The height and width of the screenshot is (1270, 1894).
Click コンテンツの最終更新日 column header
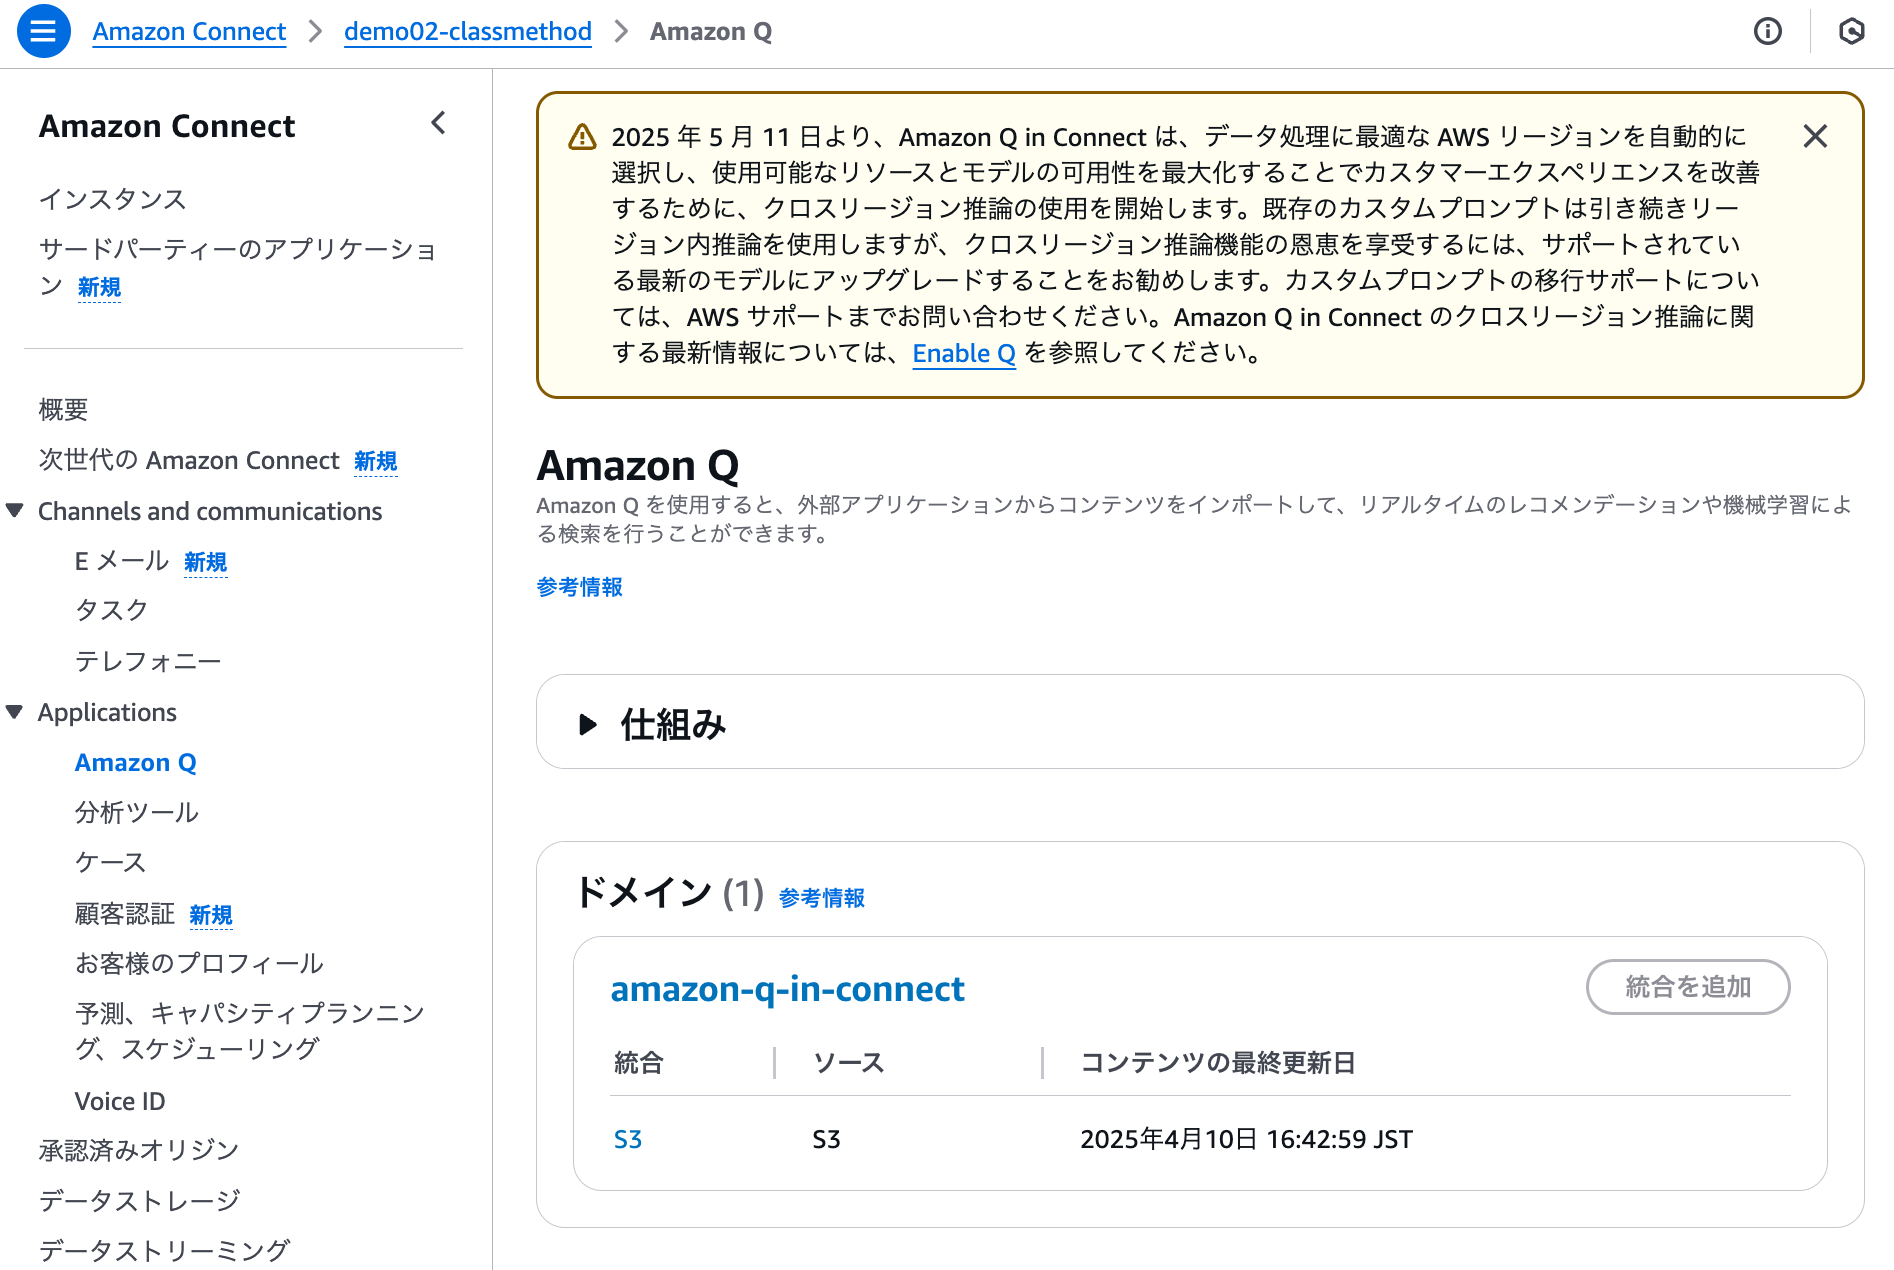pos(1217,1062)
